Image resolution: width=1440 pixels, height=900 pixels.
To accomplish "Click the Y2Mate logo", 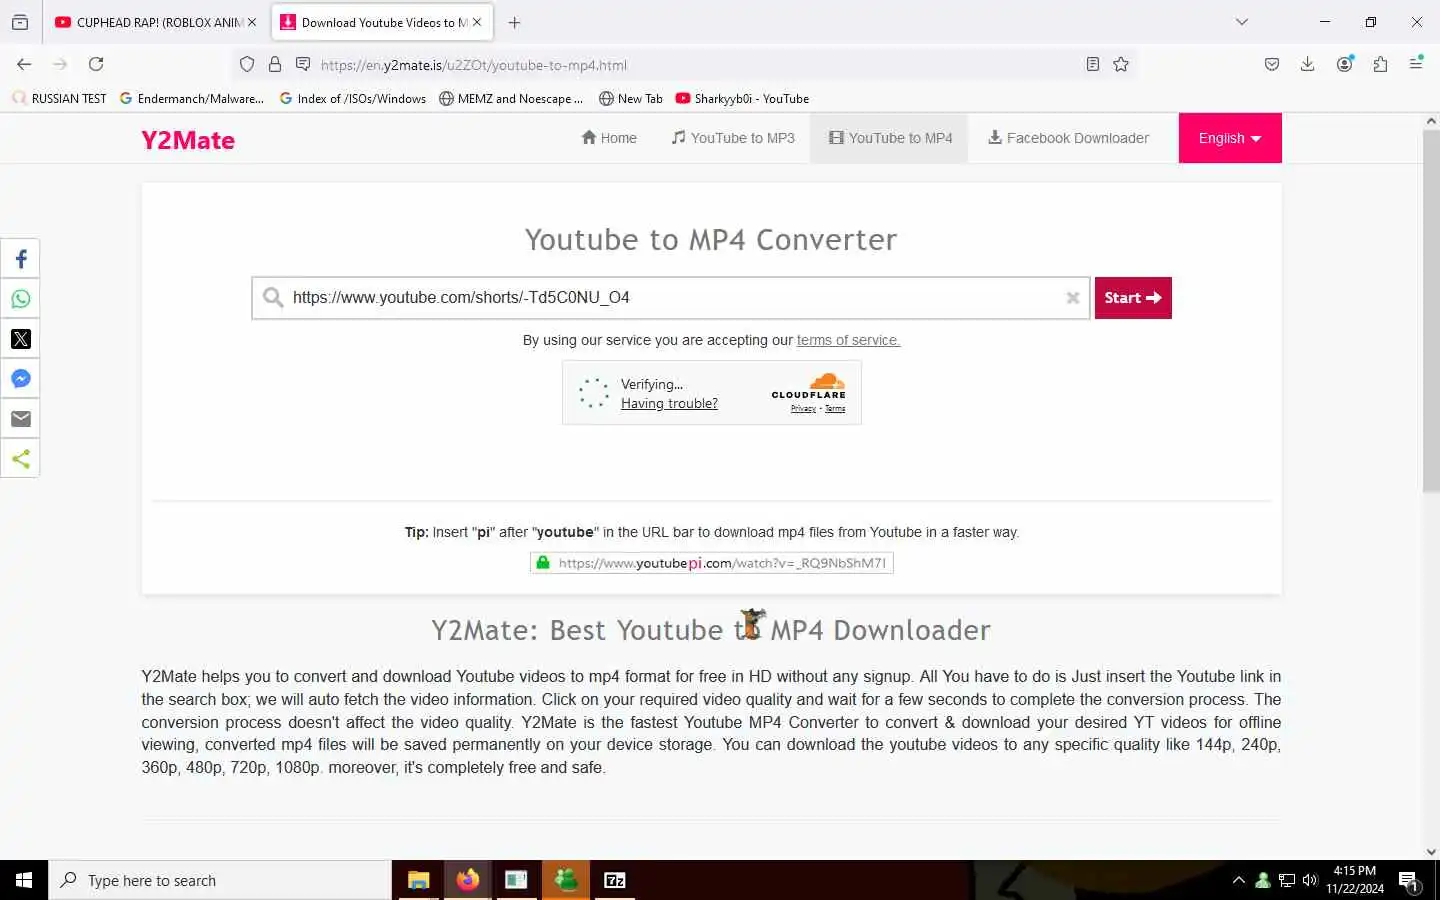I will (188, 140).
